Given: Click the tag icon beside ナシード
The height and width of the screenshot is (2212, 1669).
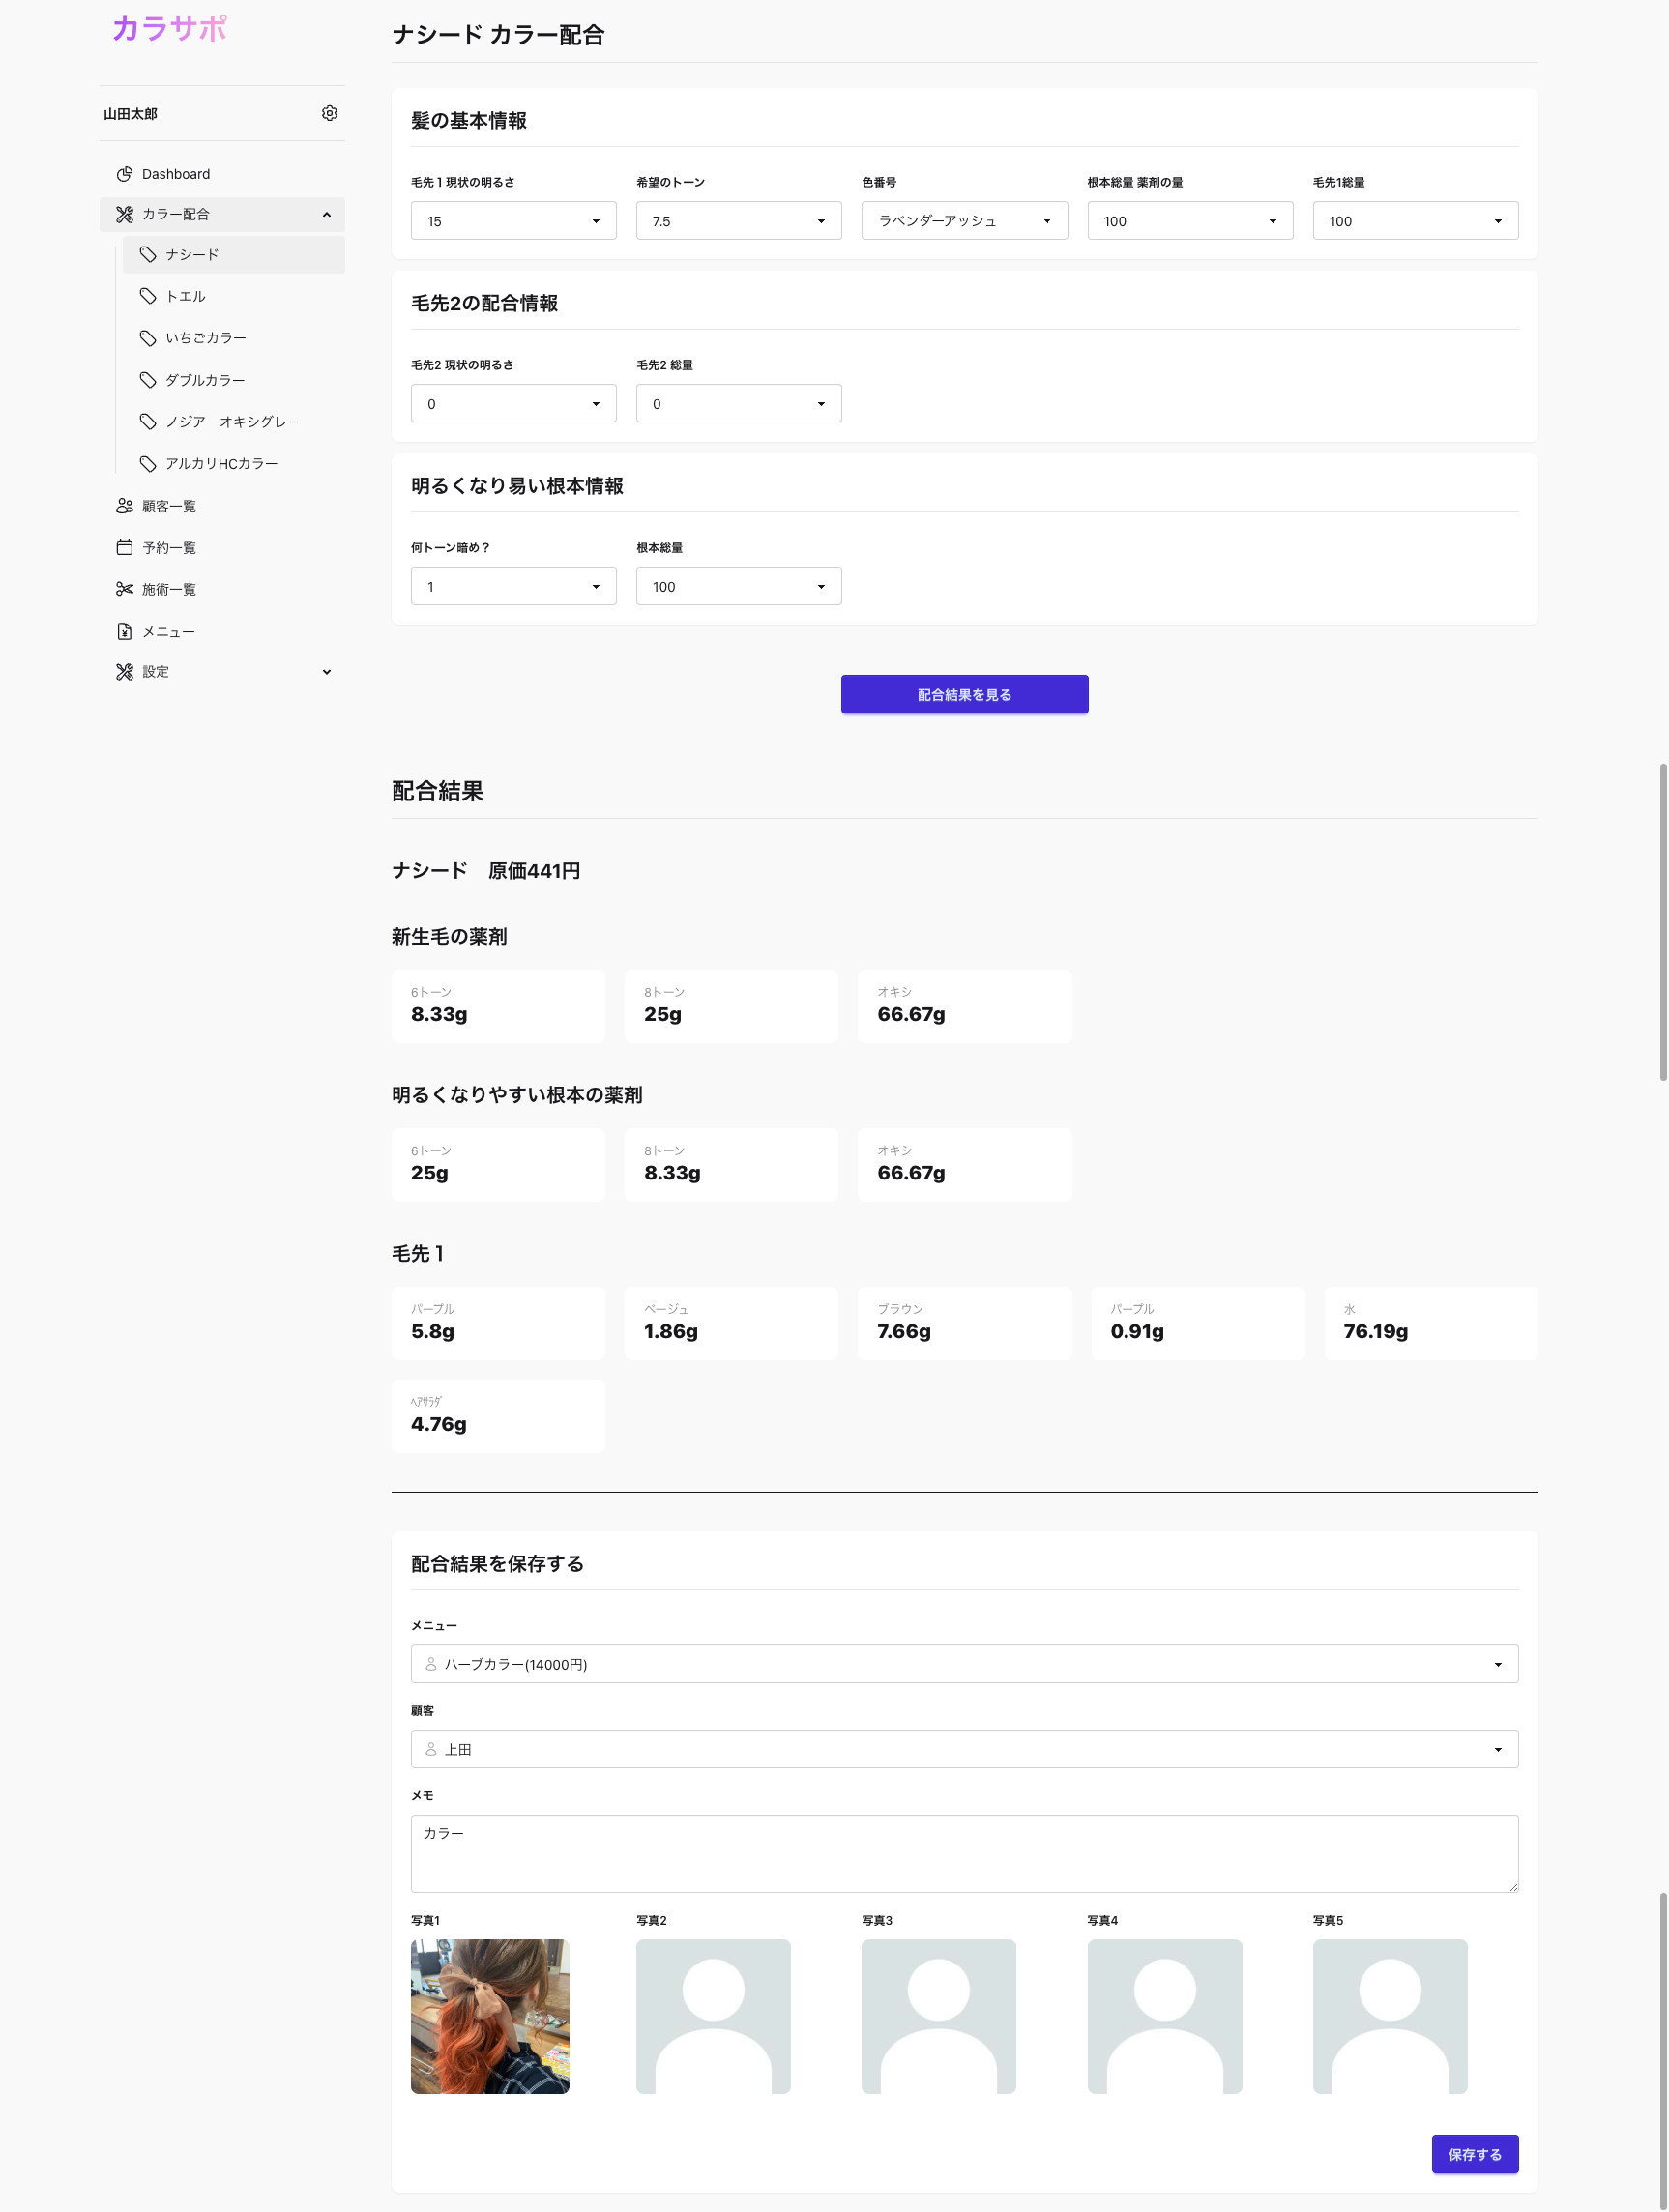Looking at the screenshot, I should [x=148, y=254].
